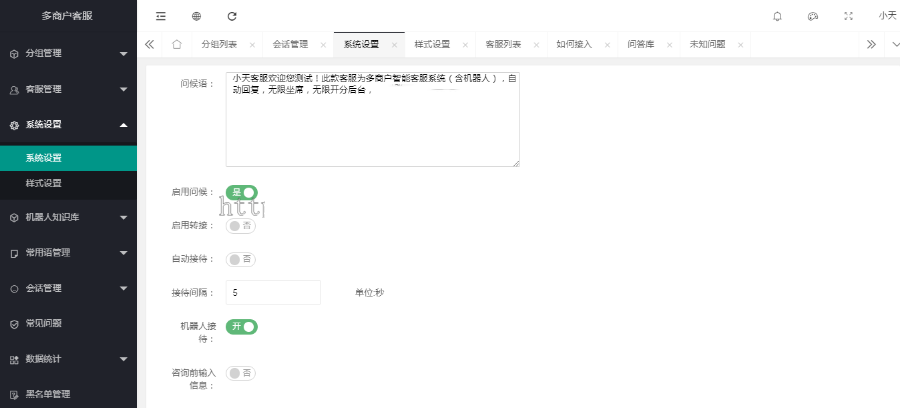Click the 接待间隔 input field
Viewport: 900px width, 408px height.
click(x=273, y=293)
